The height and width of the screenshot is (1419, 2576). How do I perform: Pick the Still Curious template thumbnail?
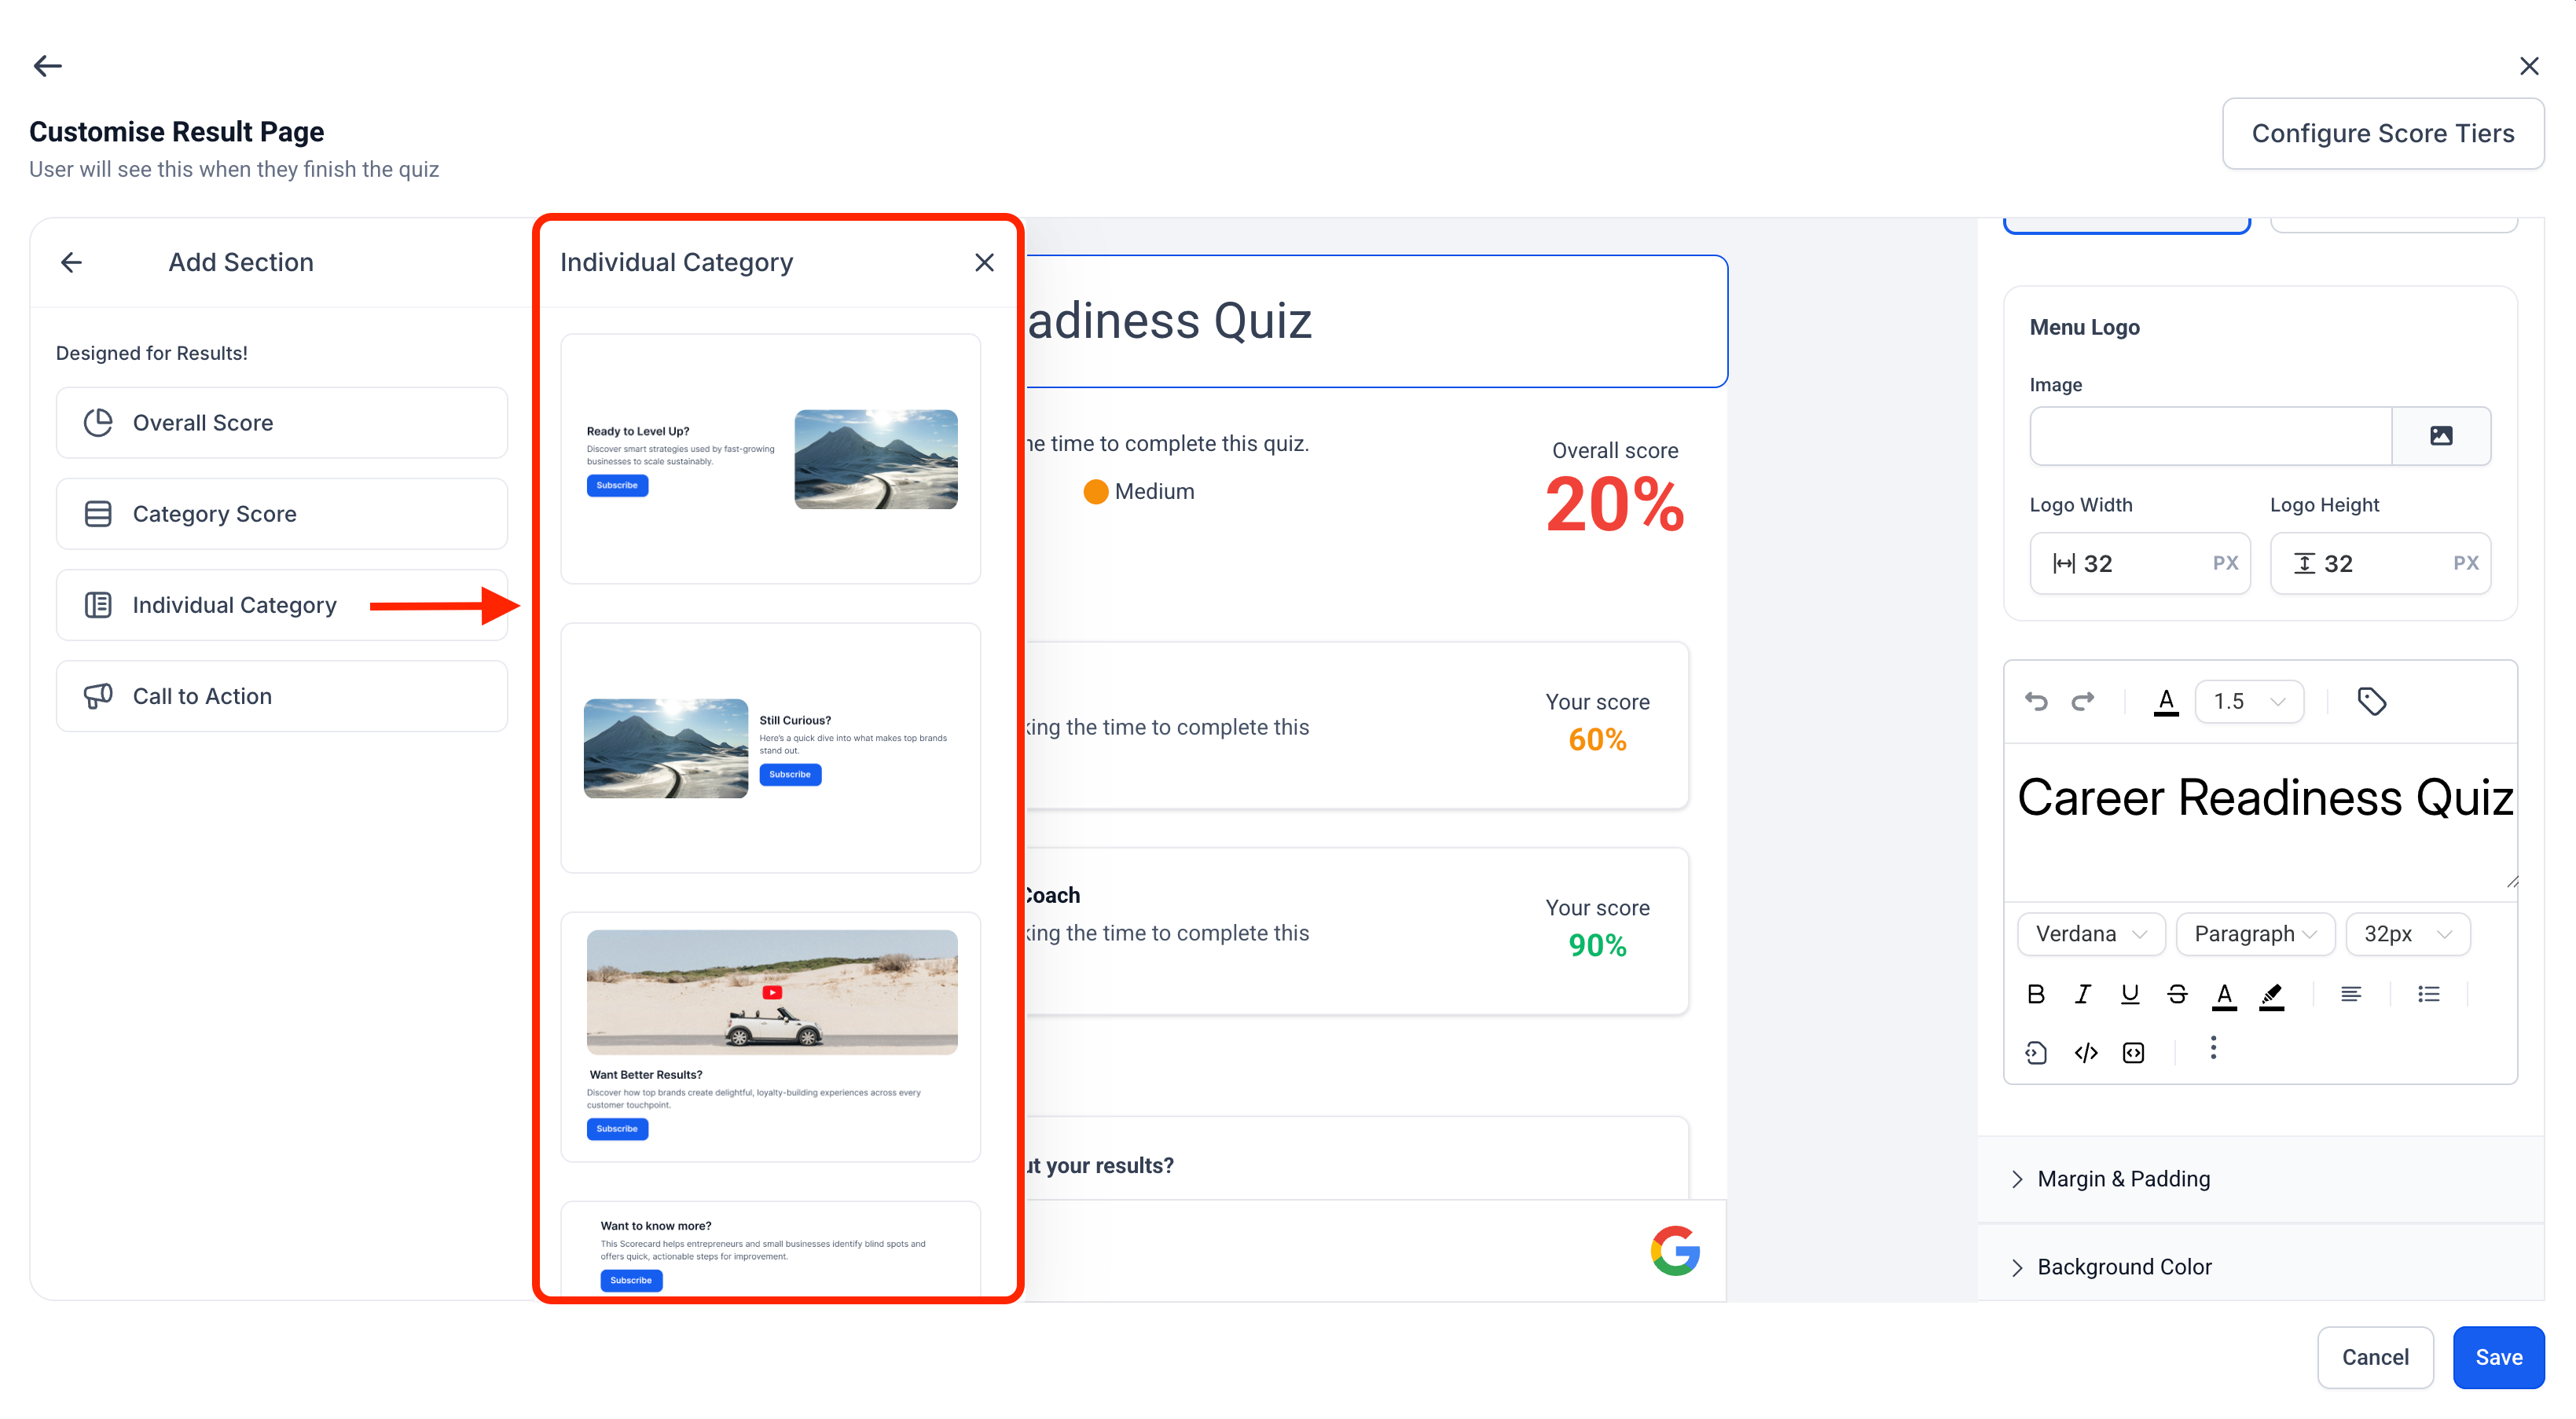pos(770,748)
